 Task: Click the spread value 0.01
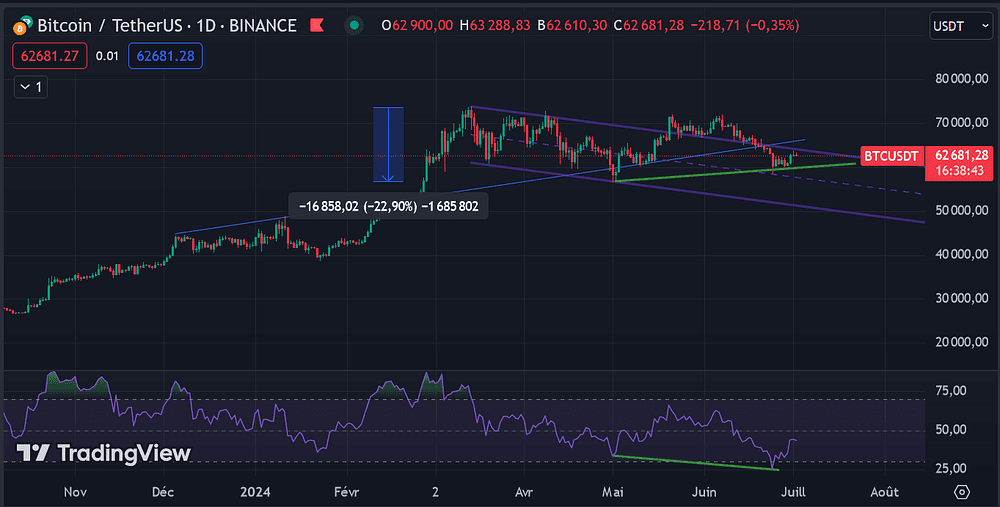(x=107, y=56)
